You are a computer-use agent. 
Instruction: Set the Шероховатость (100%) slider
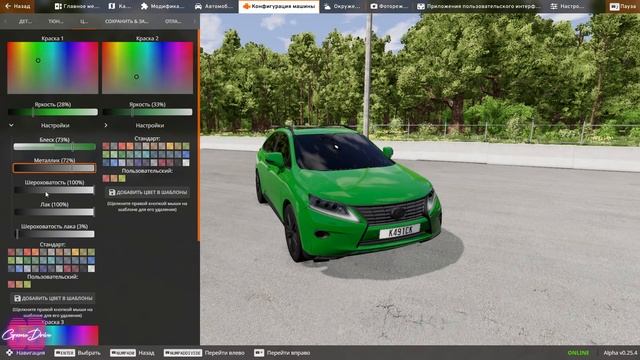tap(54, 190)
